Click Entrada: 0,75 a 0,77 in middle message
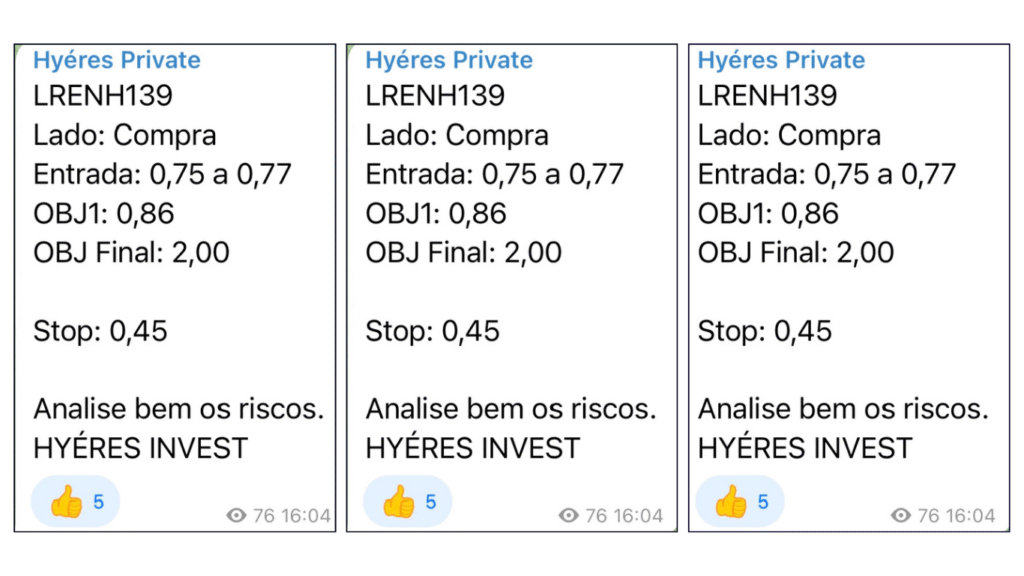 [x=494, y=175]
